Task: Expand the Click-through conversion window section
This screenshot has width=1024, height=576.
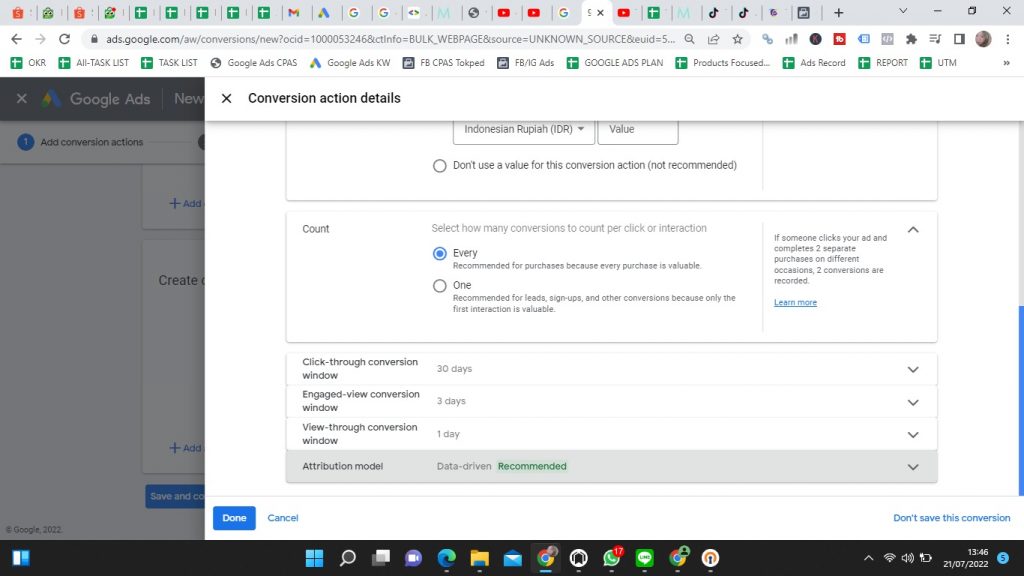Action: 912,369
